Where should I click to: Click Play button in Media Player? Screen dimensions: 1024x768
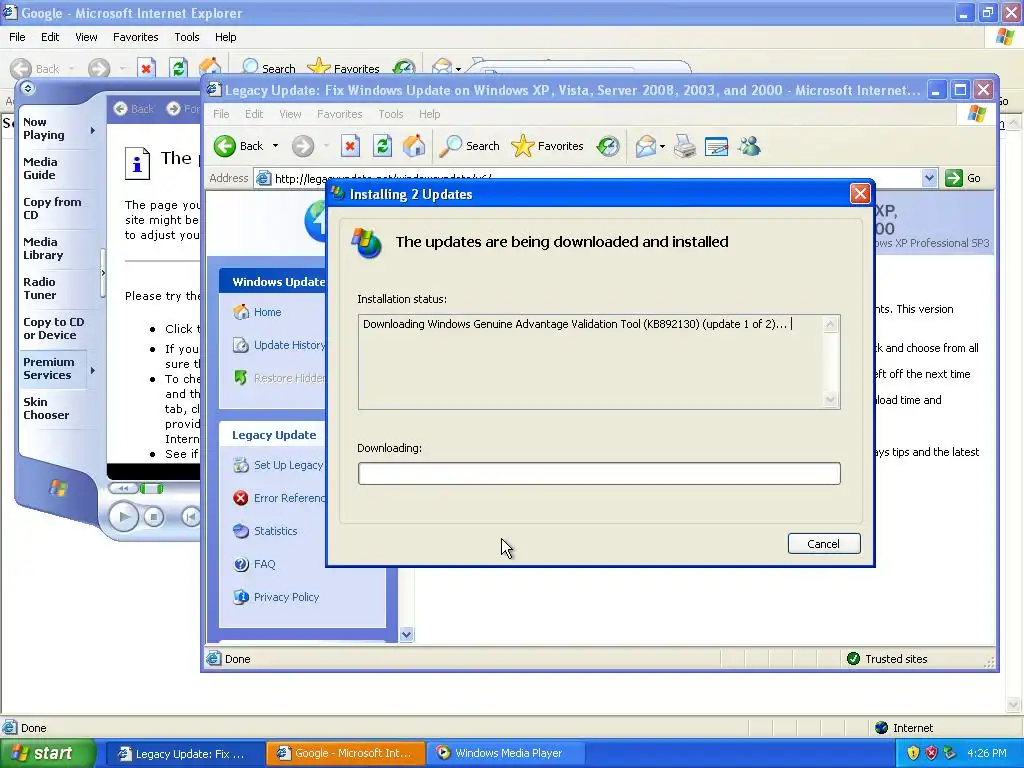pos(123,517)
